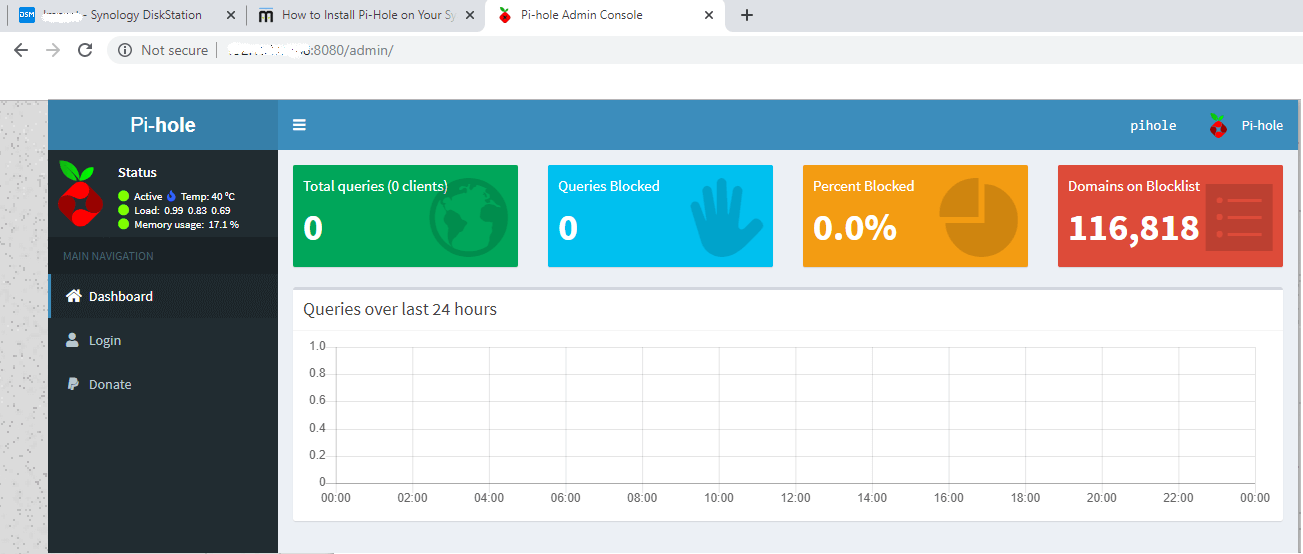The height and width of the screenshot is (554, 1303).
Task: Click the Pi-hole header brand title
Action: pos(163,125)
